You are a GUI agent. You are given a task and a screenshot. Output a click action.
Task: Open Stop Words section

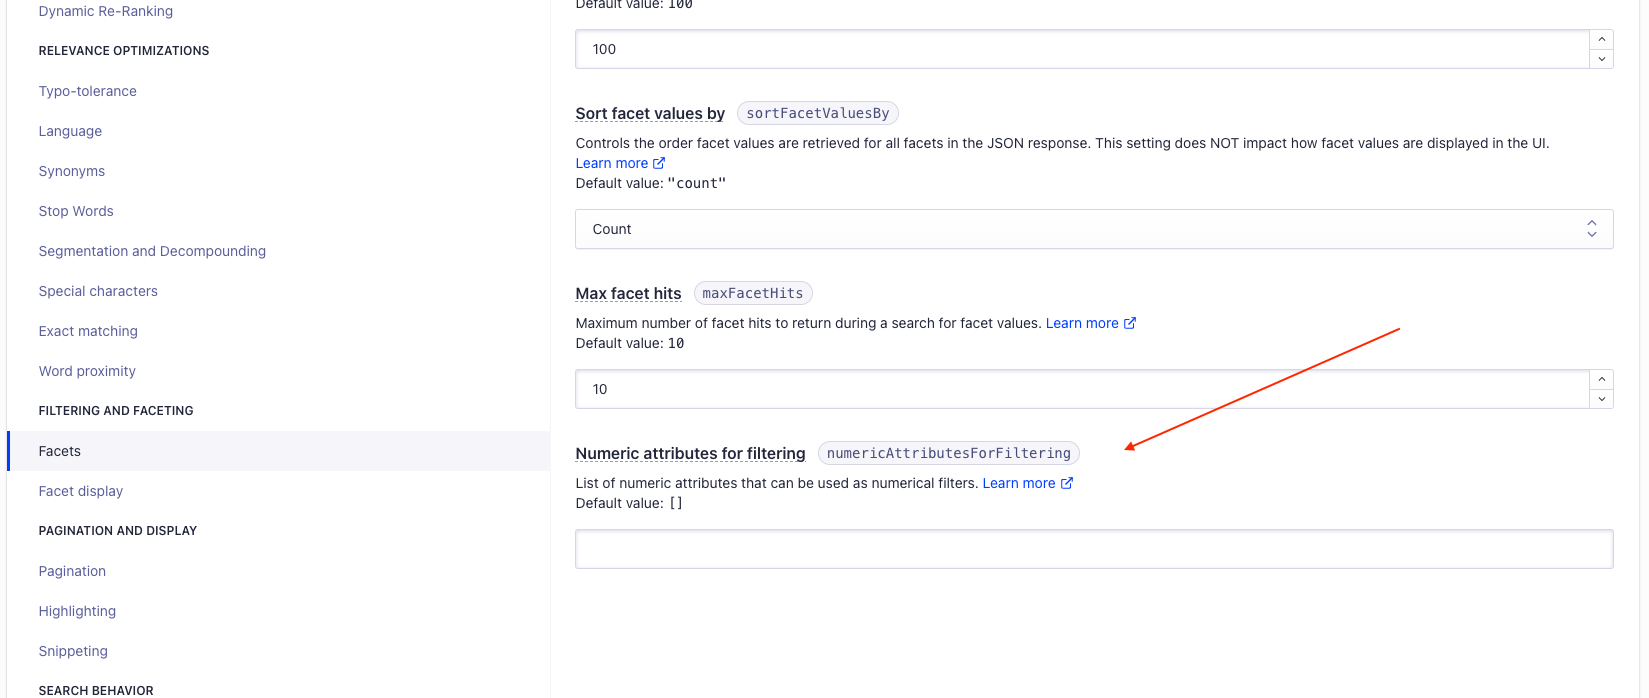point(76,211)
